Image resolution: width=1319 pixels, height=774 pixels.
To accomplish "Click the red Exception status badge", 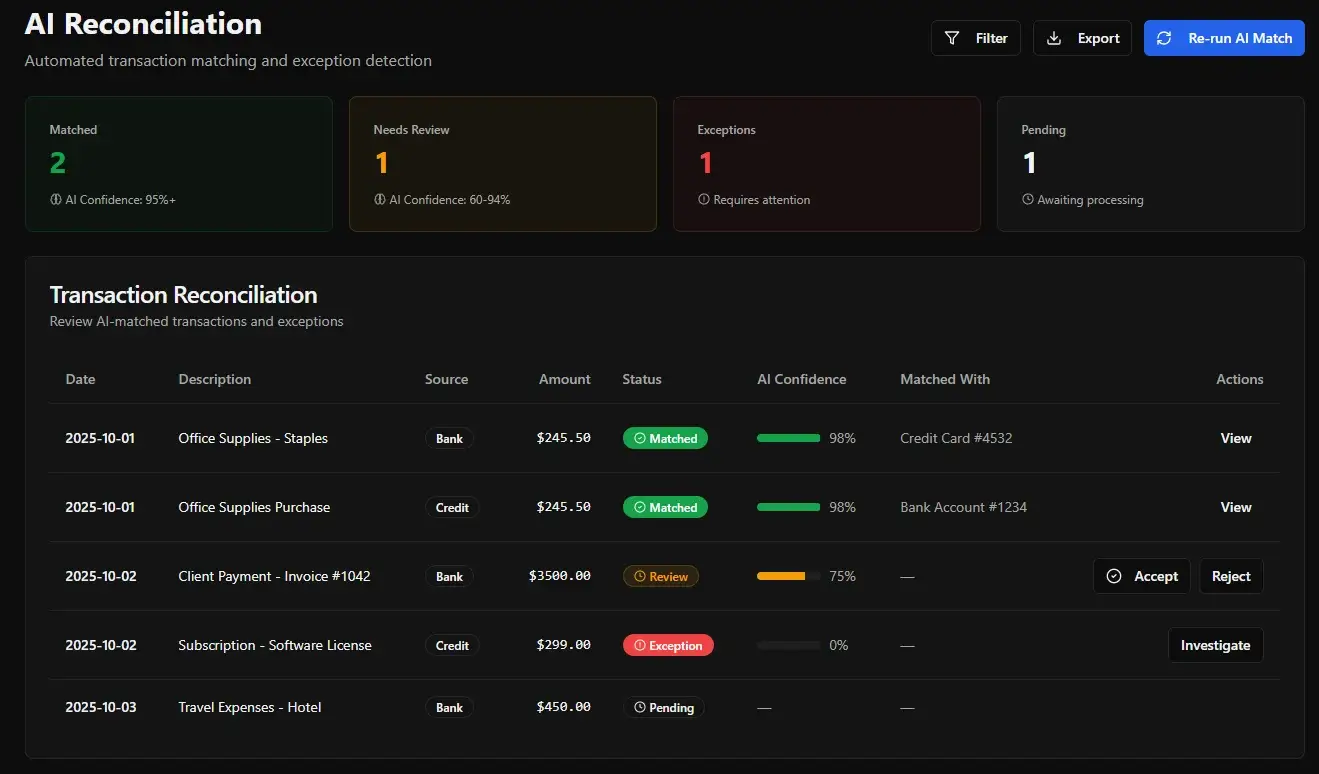I will 668,645.
